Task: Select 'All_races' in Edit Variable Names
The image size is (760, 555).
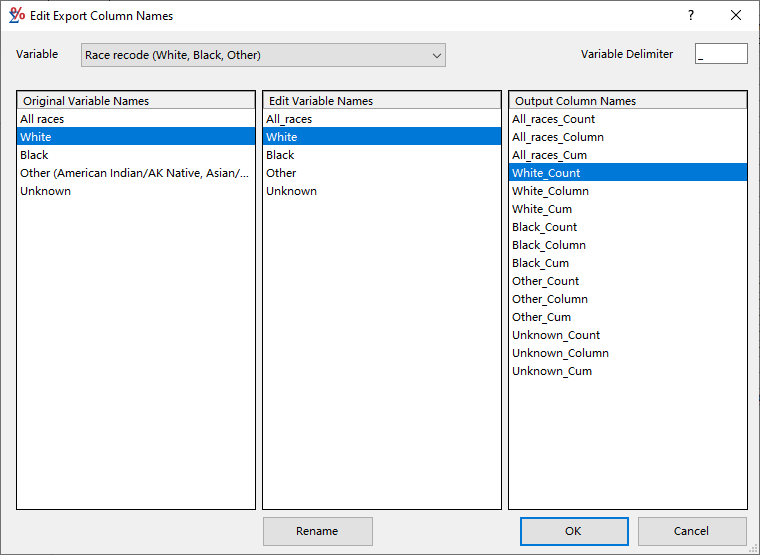Action: [x=289, y=119]
